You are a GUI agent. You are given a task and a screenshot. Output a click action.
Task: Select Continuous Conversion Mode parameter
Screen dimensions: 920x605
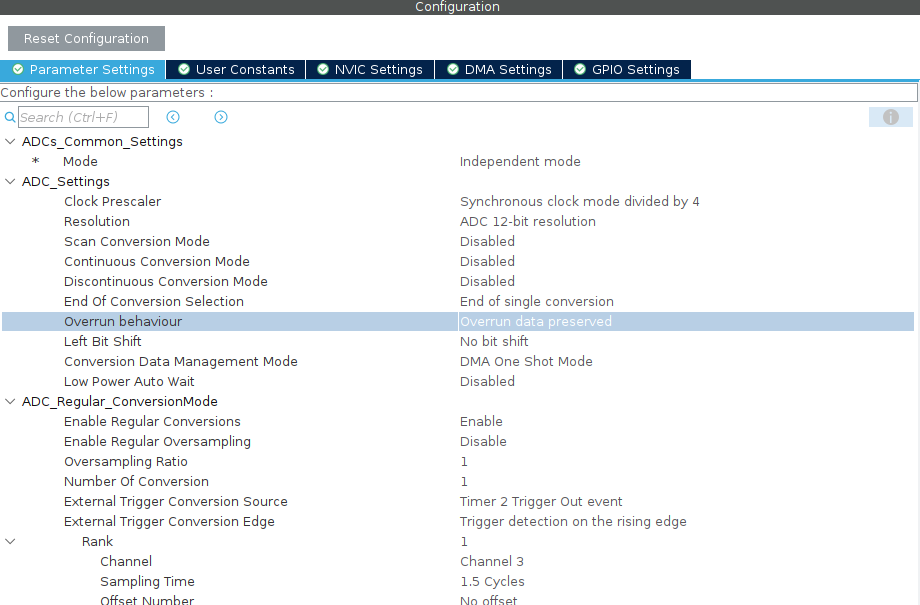point(157,261)
